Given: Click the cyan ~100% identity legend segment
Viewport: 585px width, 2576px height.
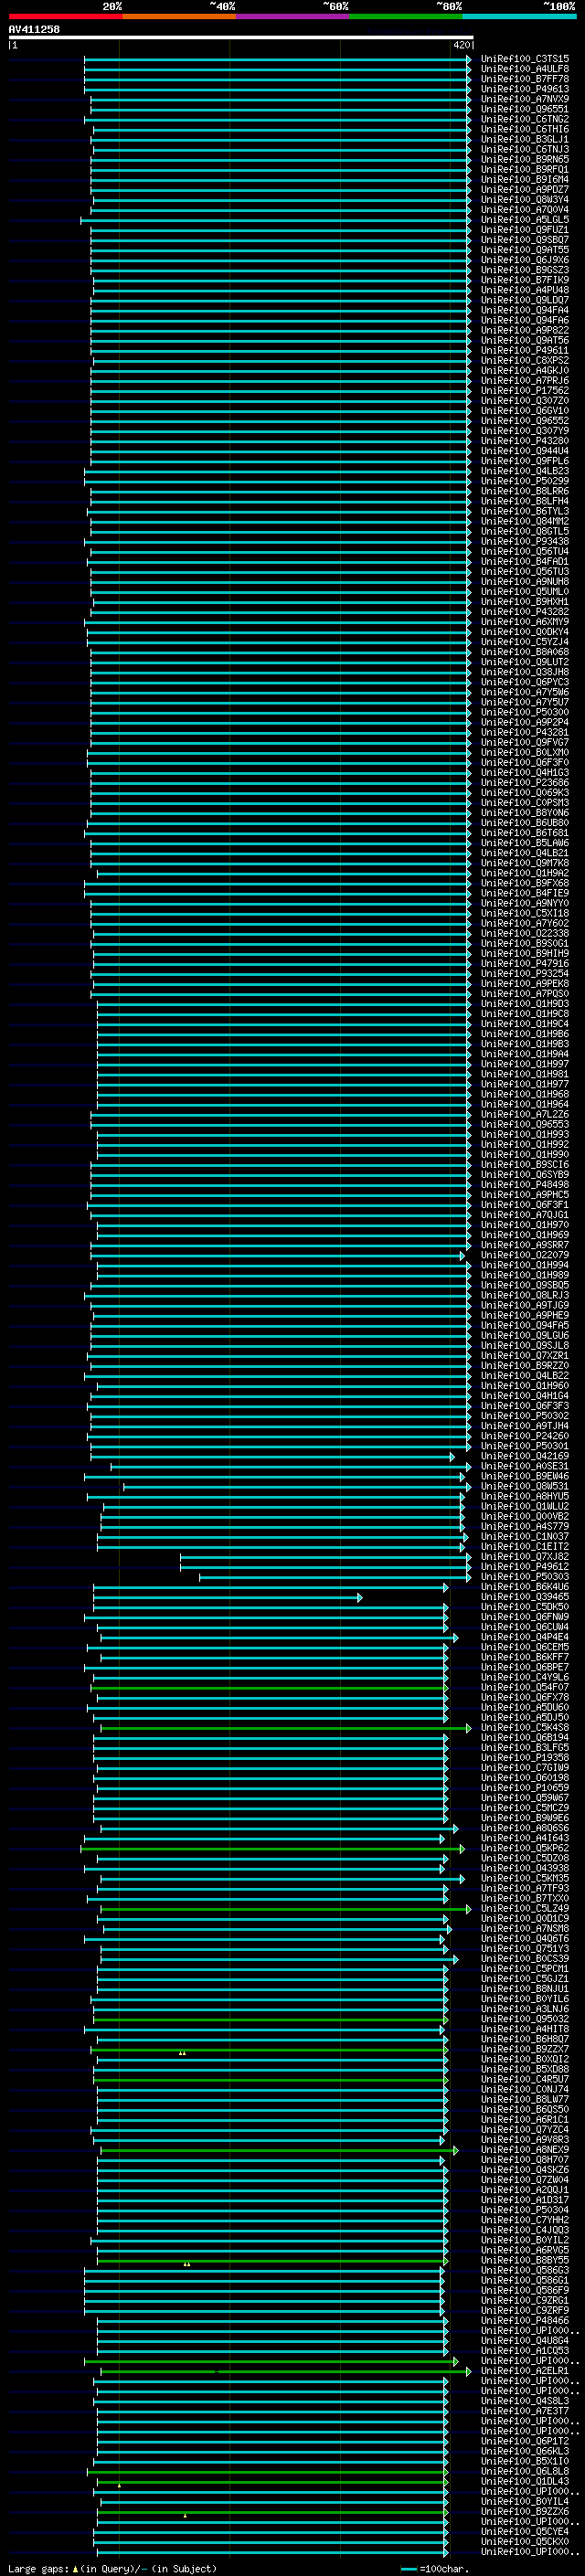Looking at the screenshot, I should pyautogui.click(x=519, y=16).
